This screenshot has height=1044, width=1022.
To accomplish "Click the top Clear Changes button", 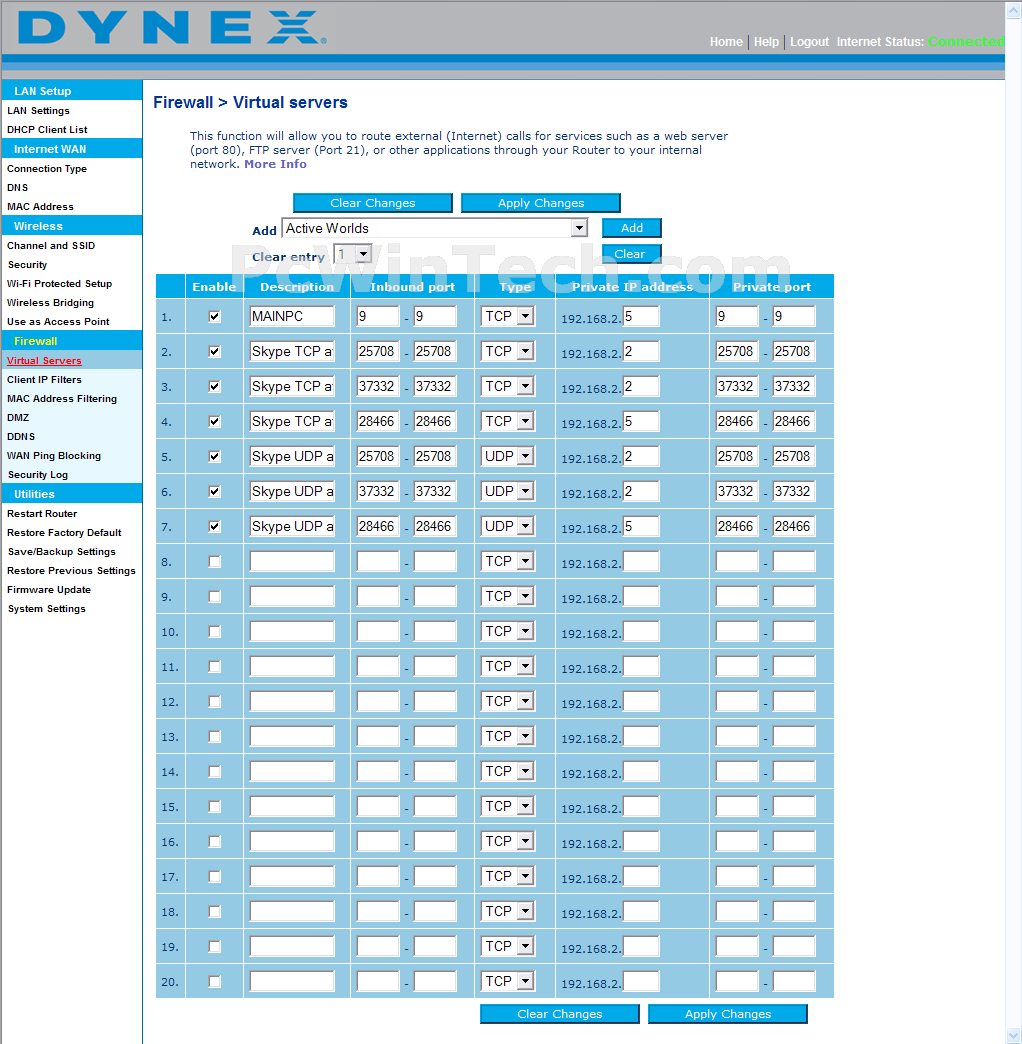I will click(x=373, y=203).
